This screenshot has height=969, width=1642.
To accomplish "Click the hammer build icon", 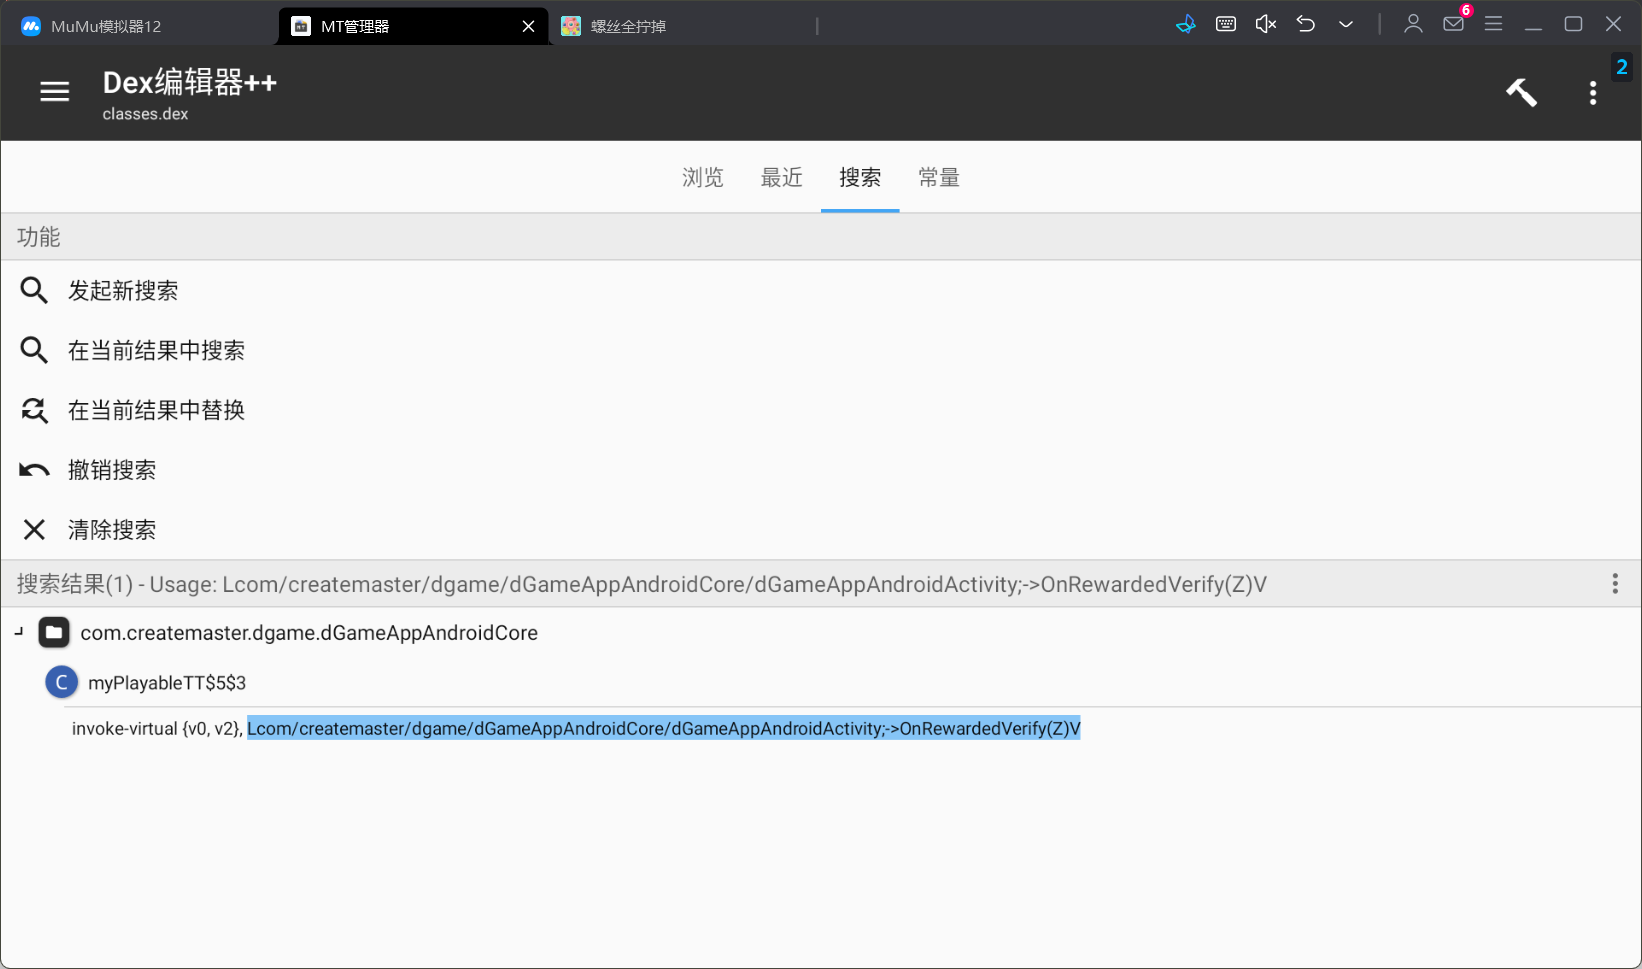I will pyautogui.click(x=1521, y=92).
